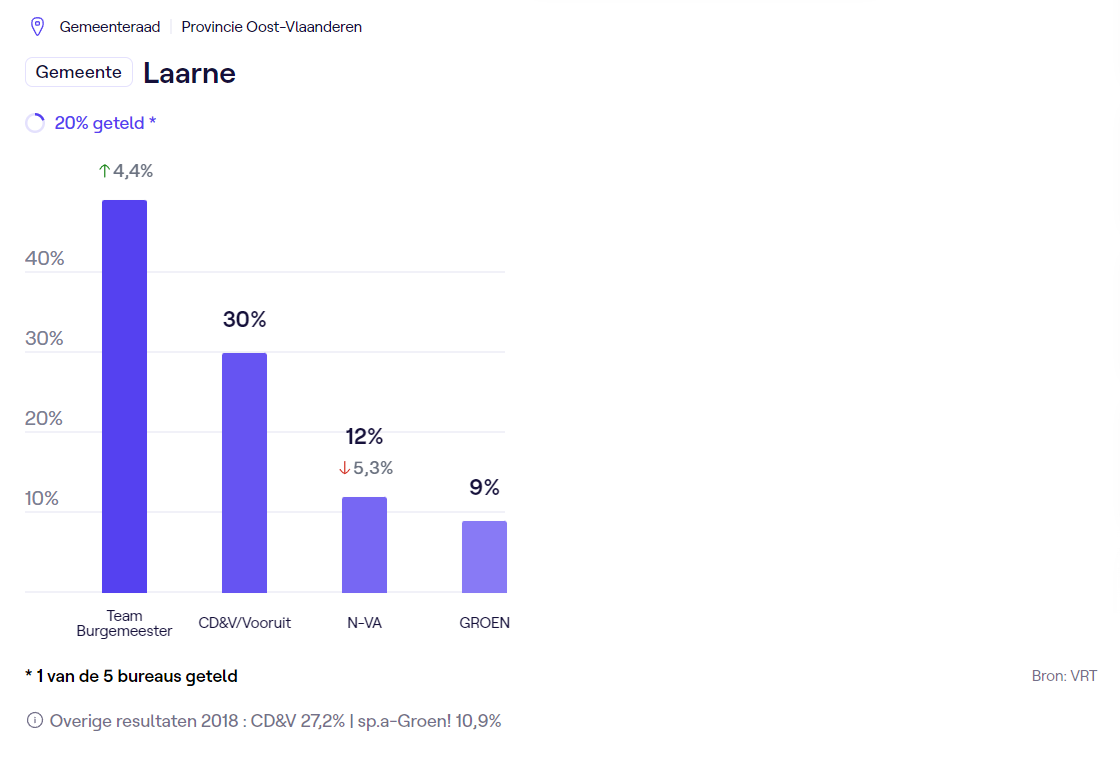Open Provincie Oost-Vlaanderen breadcrumb
Image resolution: width=1120 pixels, height=757 pixels.
271,27
